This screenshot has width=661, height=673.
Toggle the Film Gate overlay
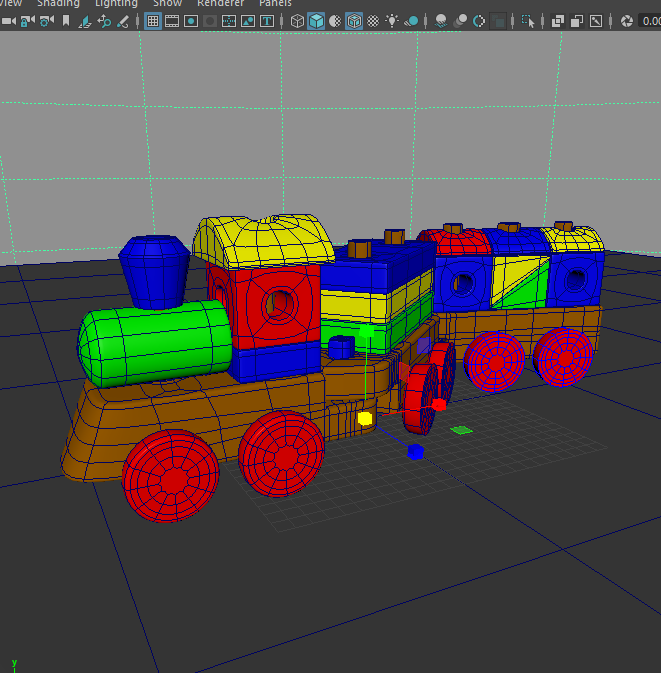coord(172,20)
